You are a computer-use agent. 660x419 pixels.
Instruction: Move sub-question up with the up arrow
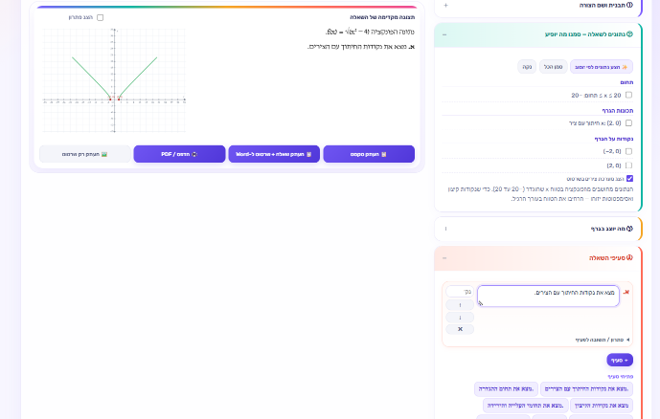(460, 305)
